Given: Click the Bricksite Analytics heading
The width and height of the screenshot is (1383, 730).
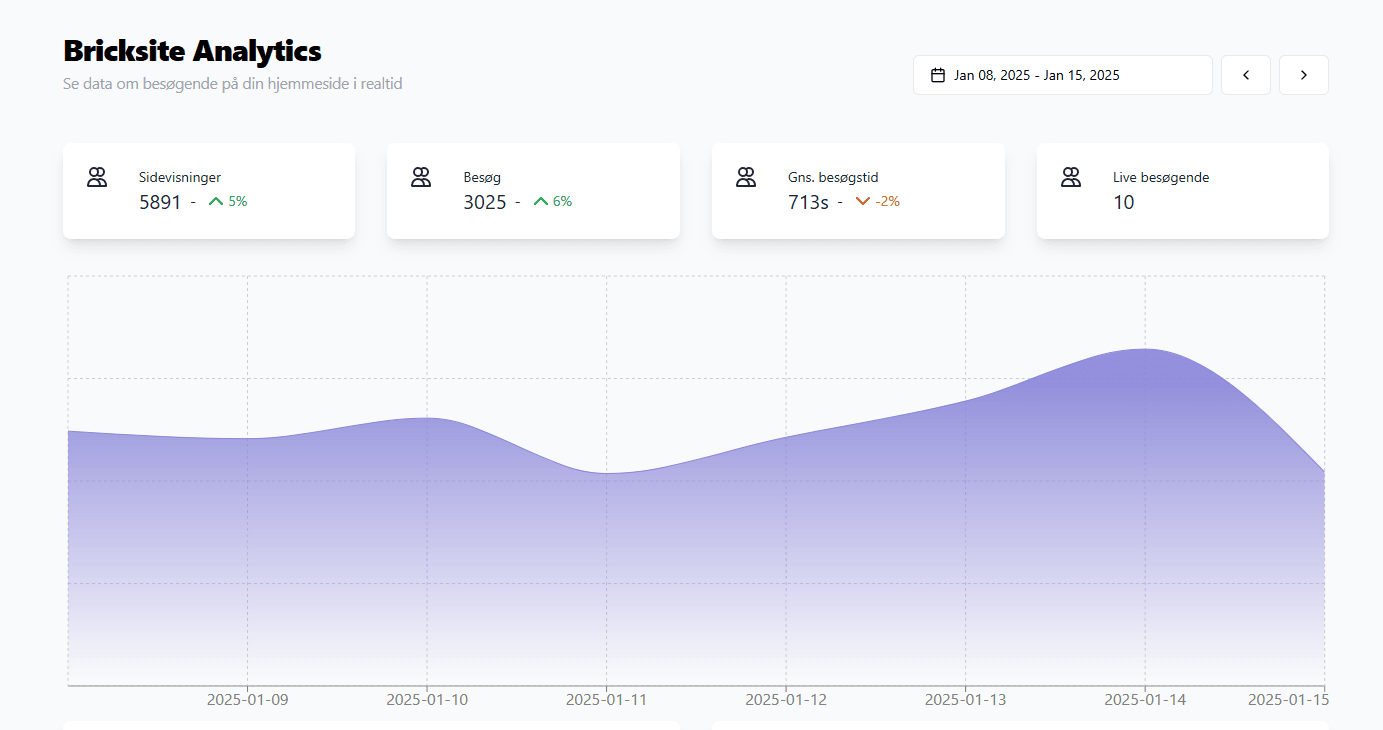Looking at the screenshot, I should 191,51.
